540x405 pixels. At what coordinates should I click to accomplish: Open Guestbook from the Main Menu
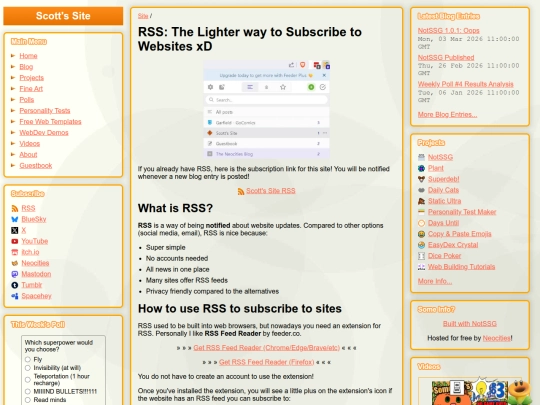coord(36,166)
